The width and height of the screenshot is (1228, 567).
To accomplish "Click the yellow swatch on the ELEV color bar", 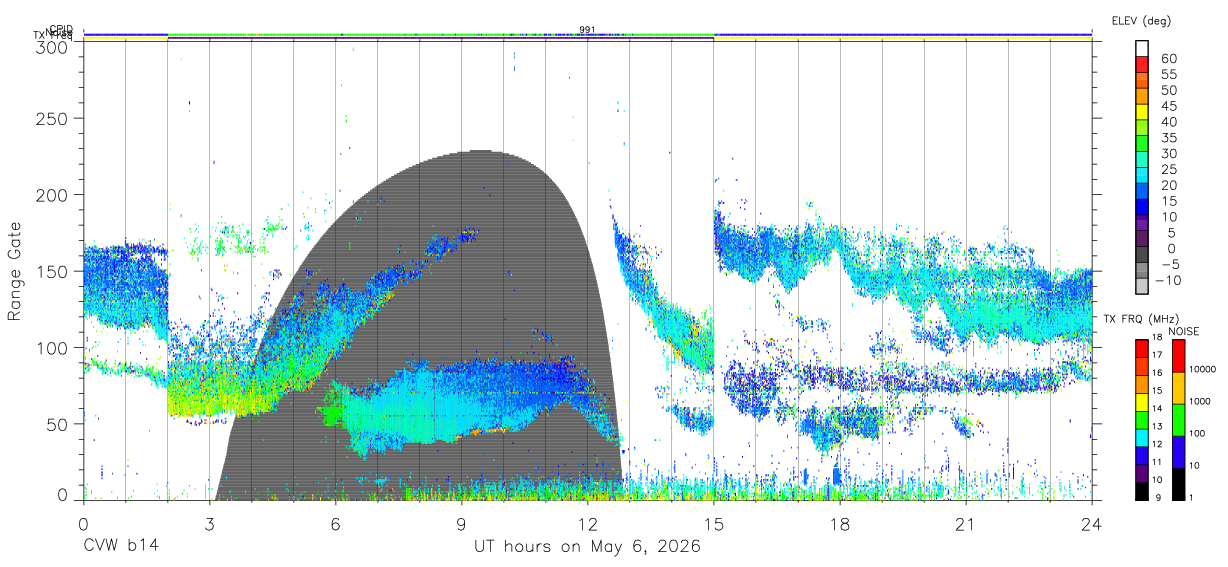I will (x=1142, y=112).
